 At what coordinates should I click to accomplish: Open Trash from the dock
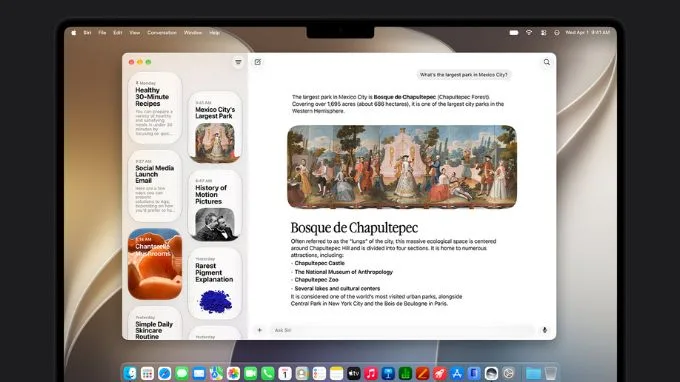click(x=550, y=373)
